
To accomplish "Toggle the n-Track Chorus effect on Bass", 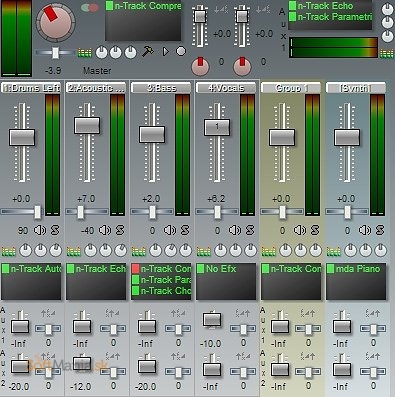I will pyautogui.click(x=135, y=291).
